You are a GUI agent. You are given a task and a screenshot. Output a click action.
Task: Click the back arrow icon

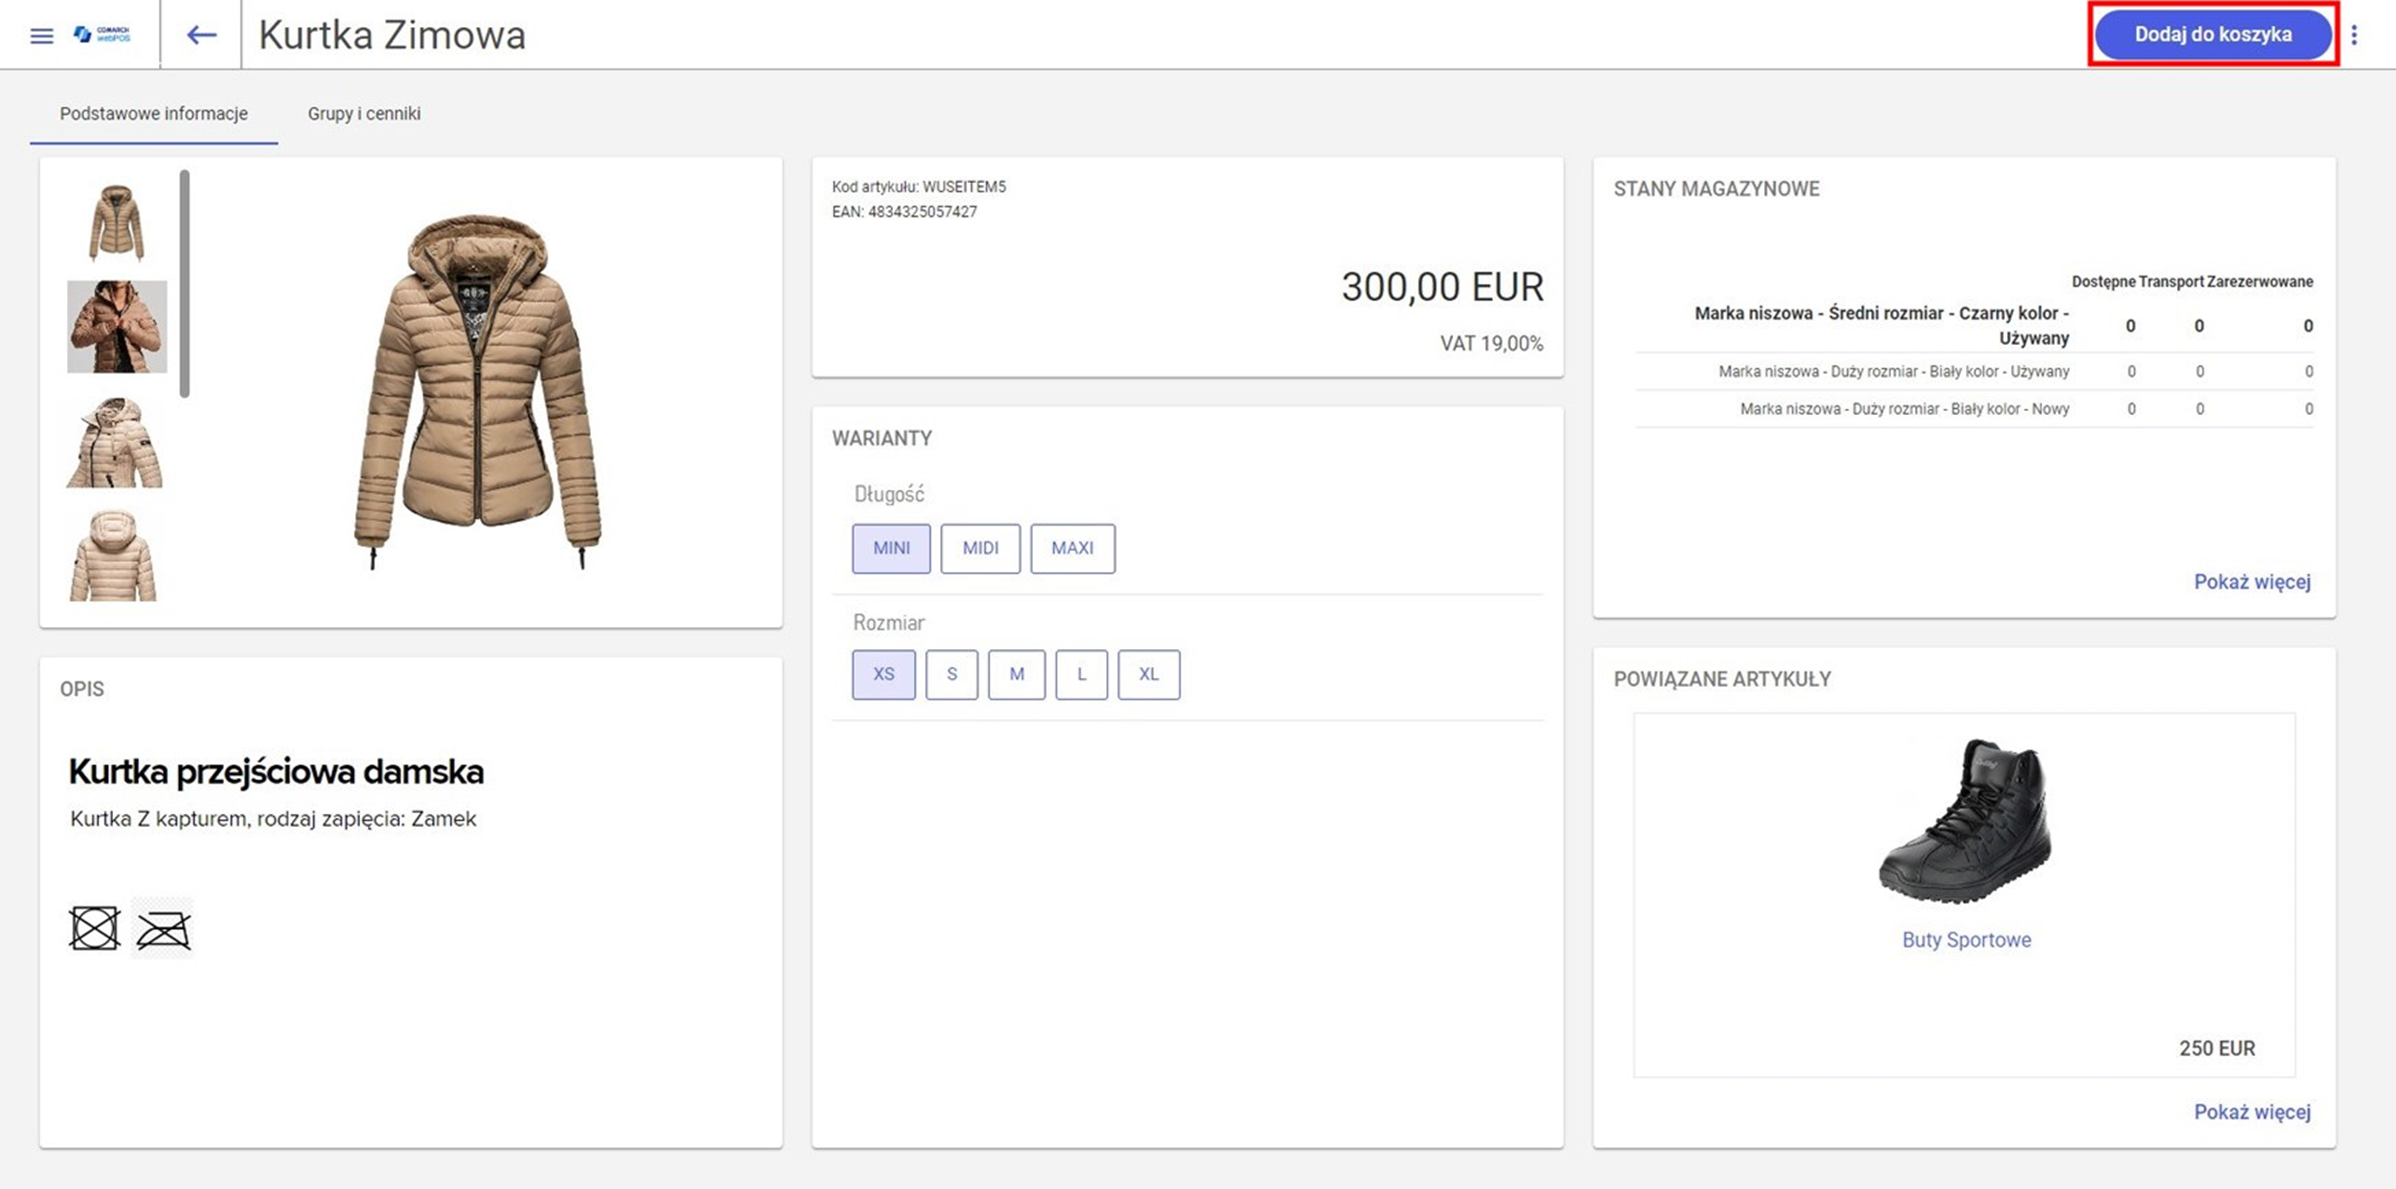[201, 36]
